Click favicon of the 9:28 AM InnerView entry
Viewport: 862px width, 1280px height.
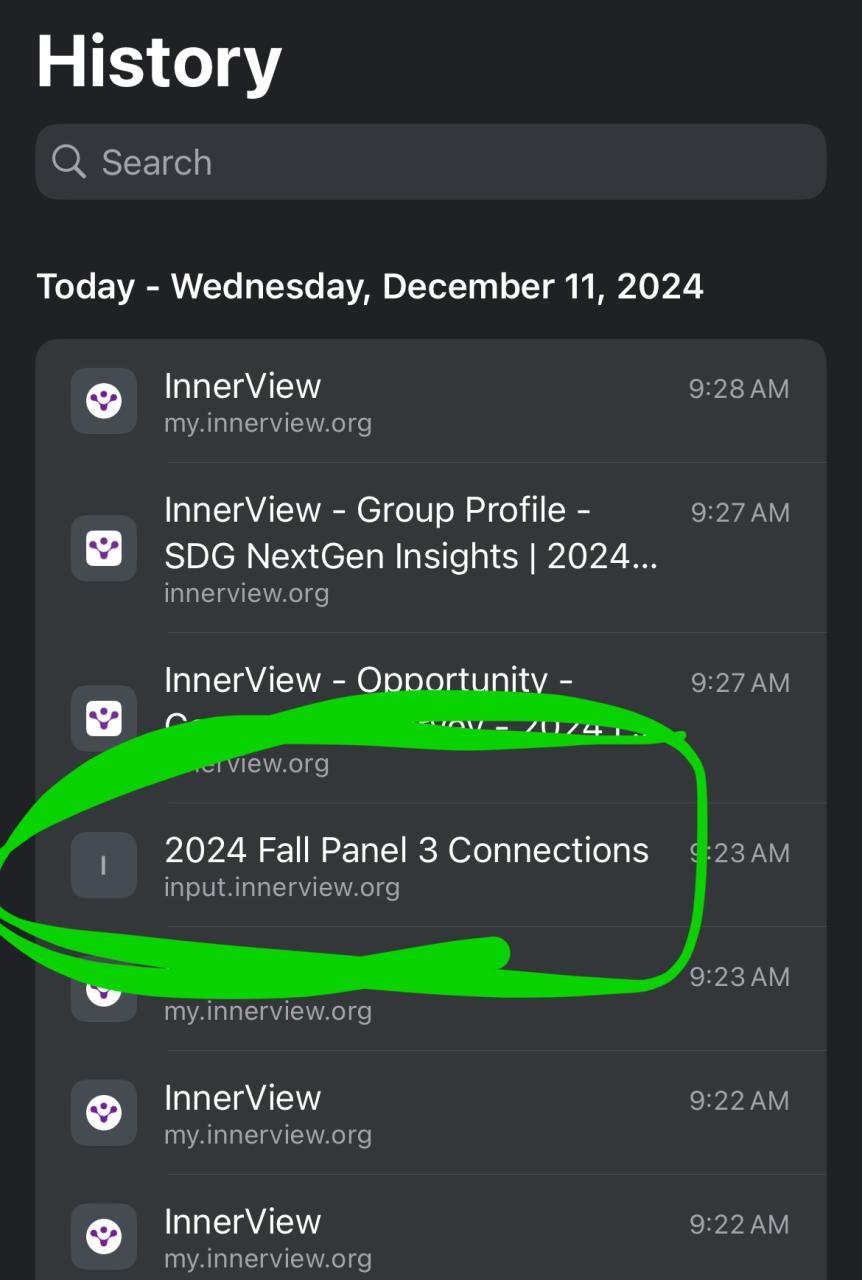(104, 401)
